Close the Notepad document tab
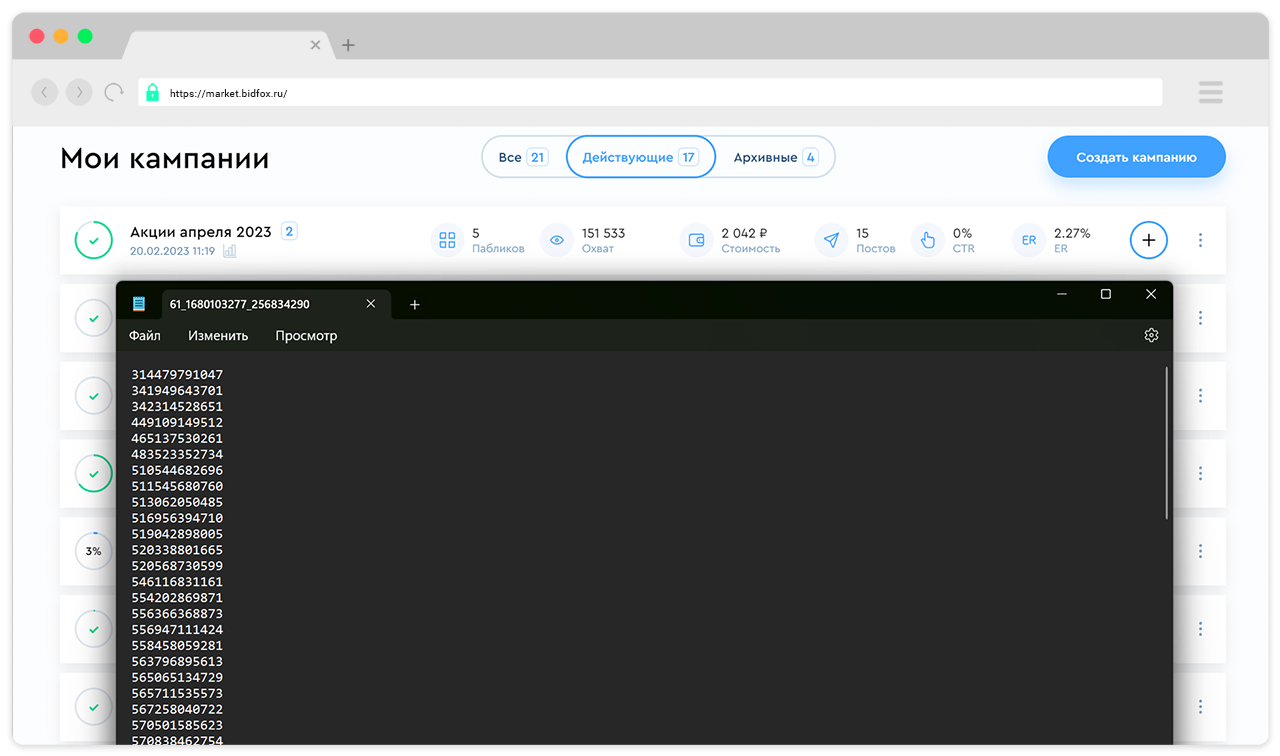 (371, 304)
